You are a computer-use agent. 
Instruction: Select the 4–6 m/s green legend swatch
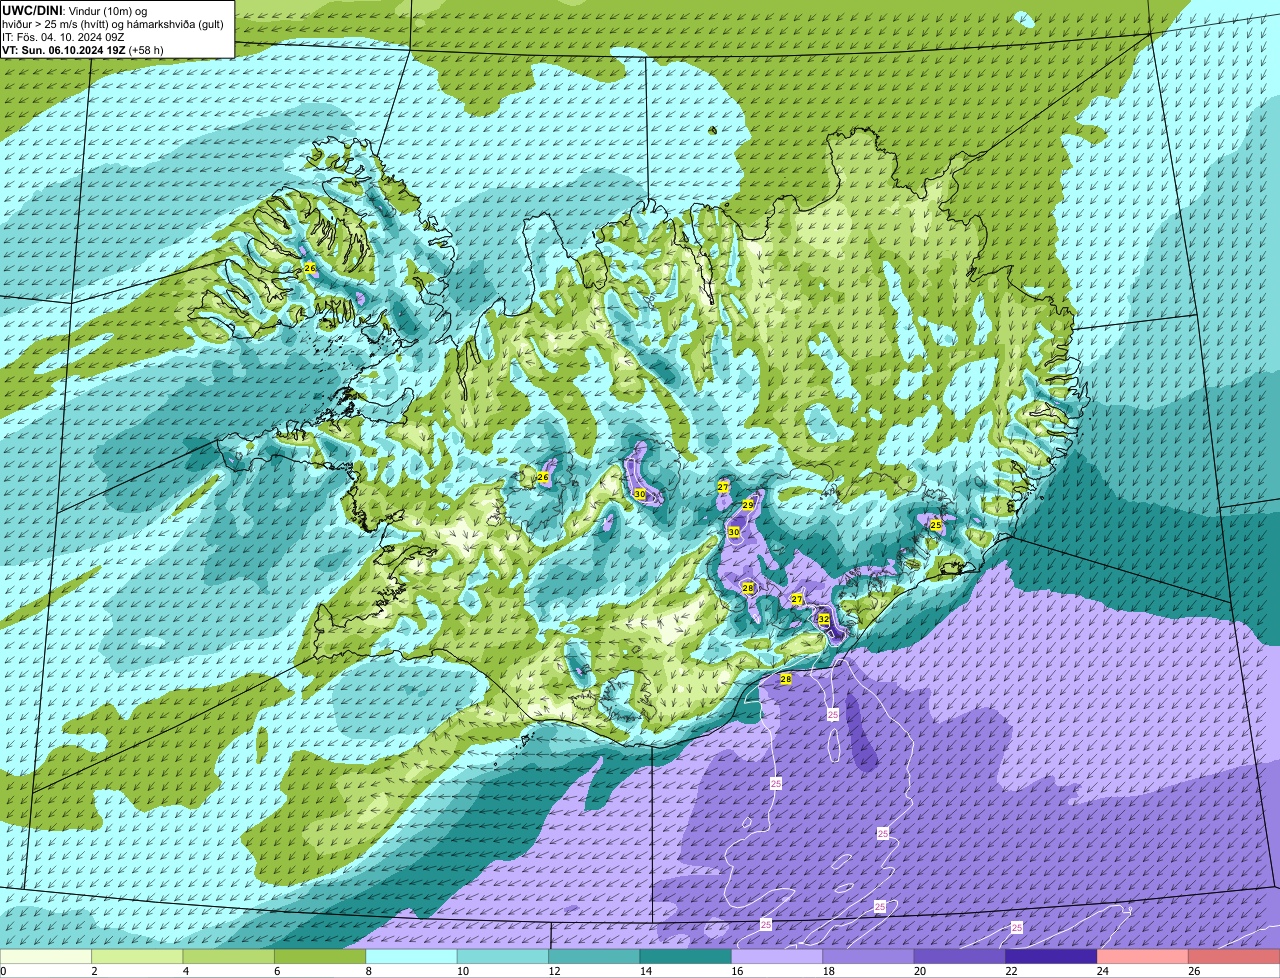click(229, 957)
